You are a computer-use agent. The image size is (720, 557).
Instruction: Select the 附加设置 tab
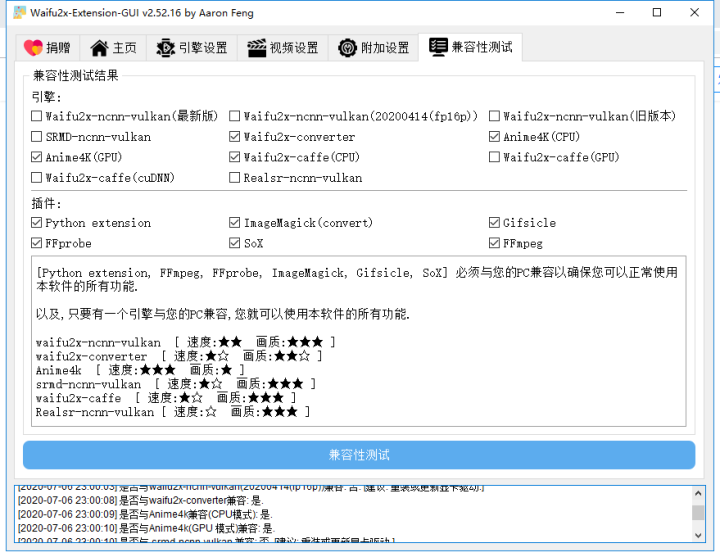tap(374, 48)
